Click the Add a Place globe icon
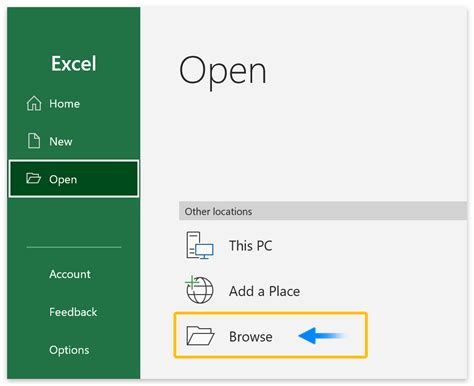 [x=199, y=290]
